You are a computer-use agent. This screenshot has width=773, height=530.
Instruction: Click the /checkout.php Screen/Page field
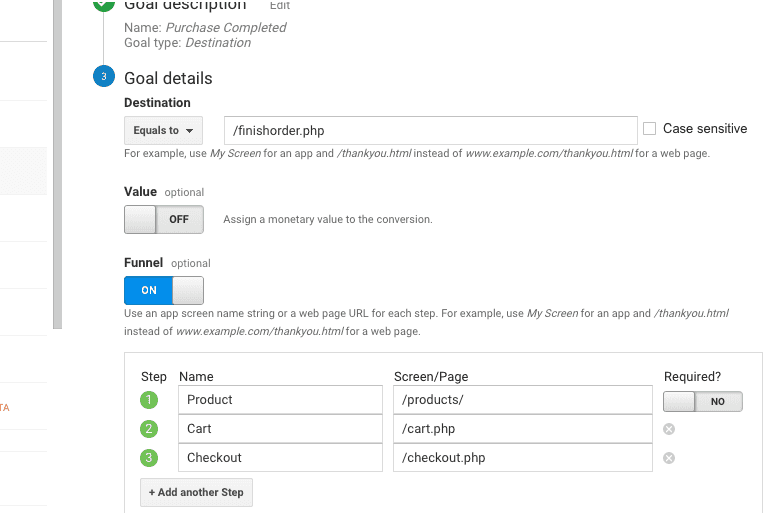click(523, 458)
